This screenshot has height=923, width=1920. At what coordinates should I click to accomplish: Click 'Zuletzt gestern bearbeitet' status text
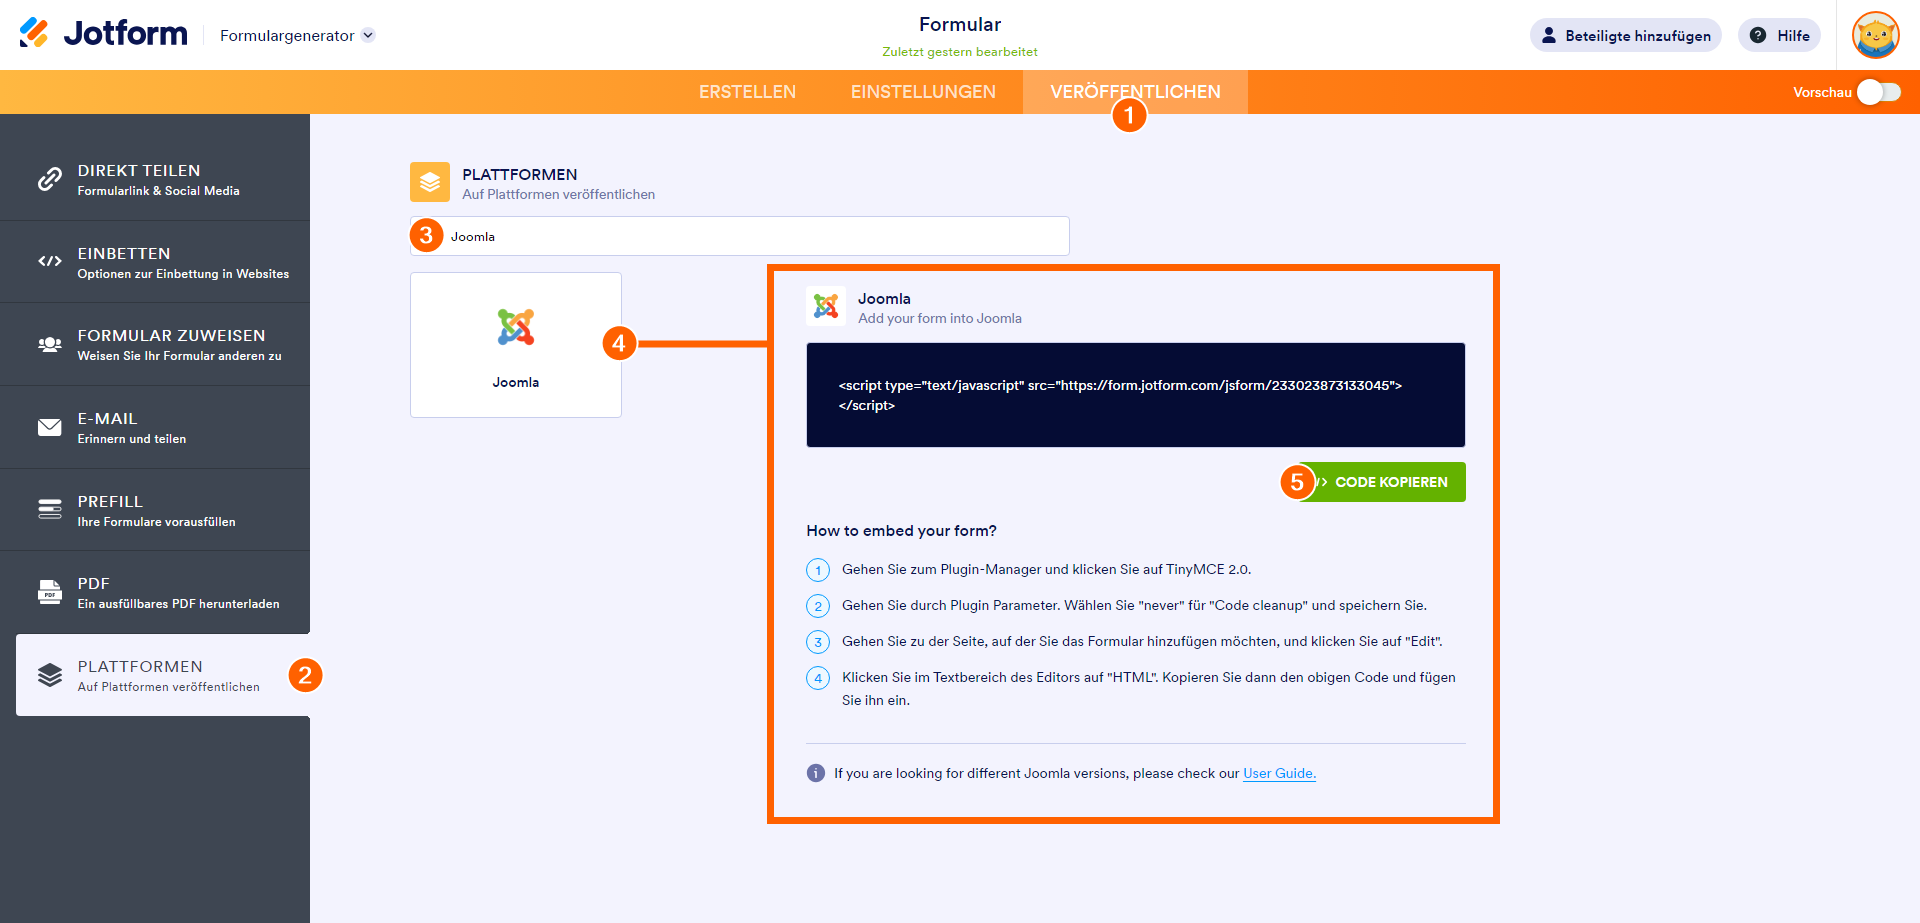click(960, 52)
